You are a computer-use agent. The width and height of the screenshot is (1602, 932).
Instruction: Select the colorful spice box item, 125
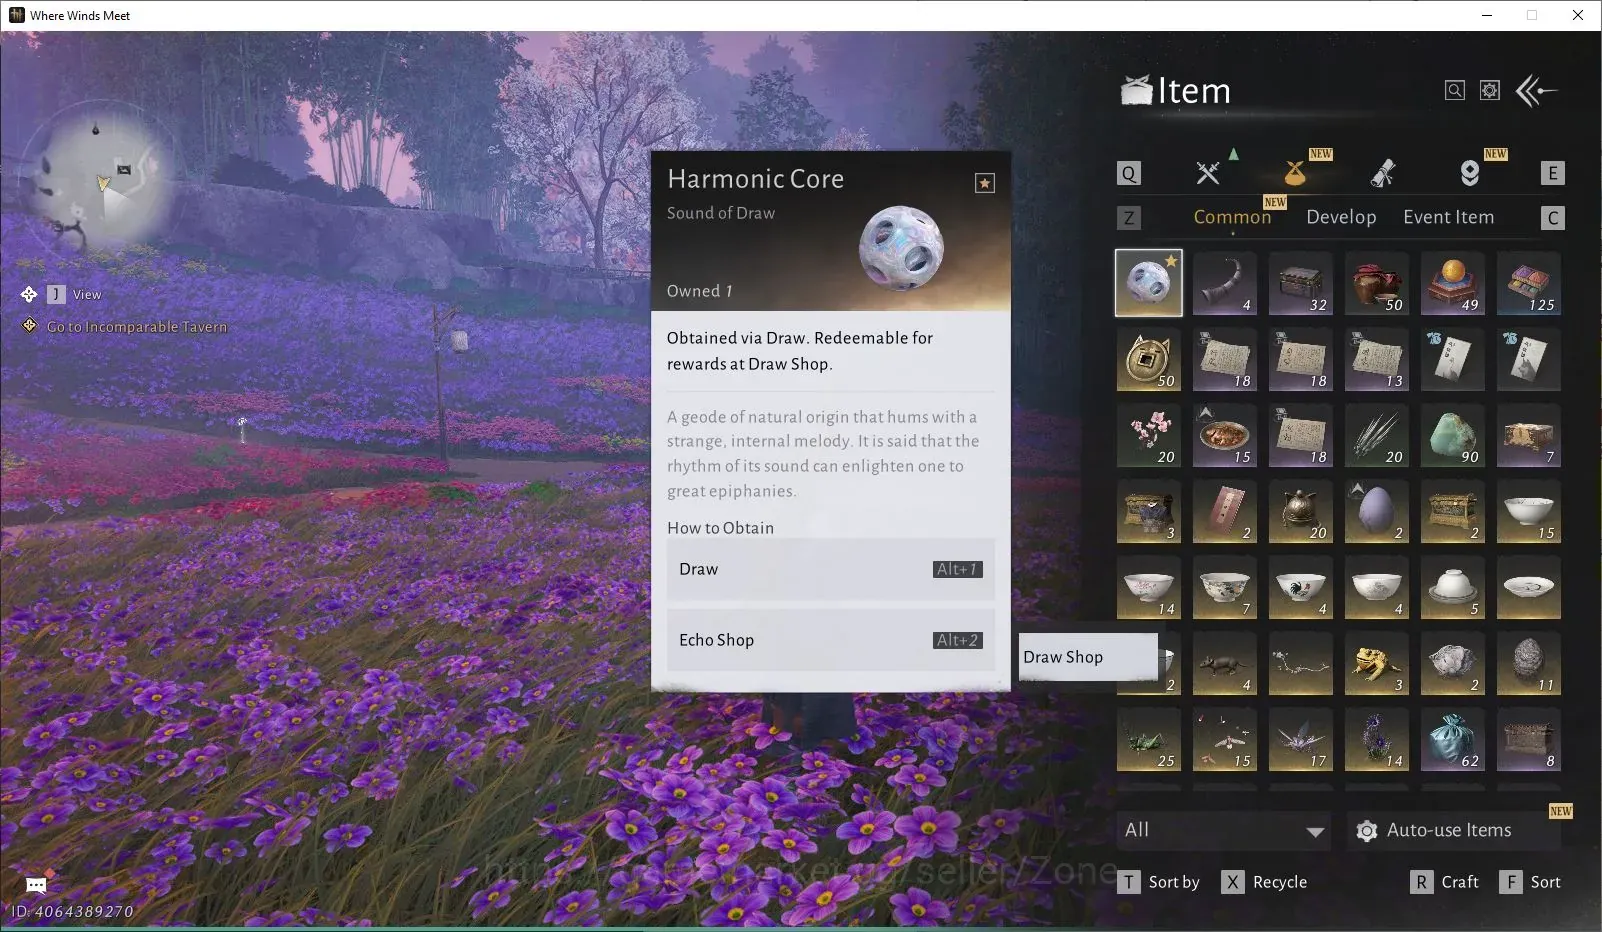coord(1529,283)
